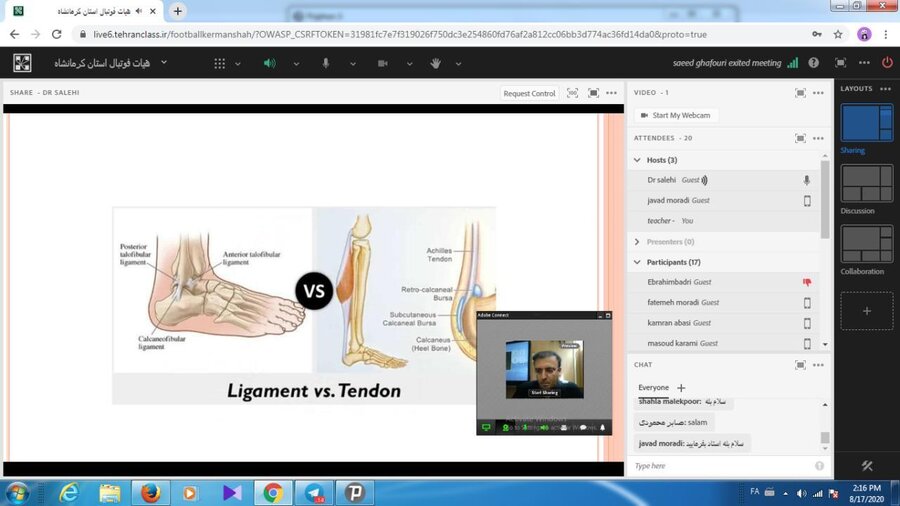Image resolution: width=900 pixels, height=506 pixels.
Task: Click the speaker audio icon in the top bar
Action: pyautogui.click(x=269, y=63)
